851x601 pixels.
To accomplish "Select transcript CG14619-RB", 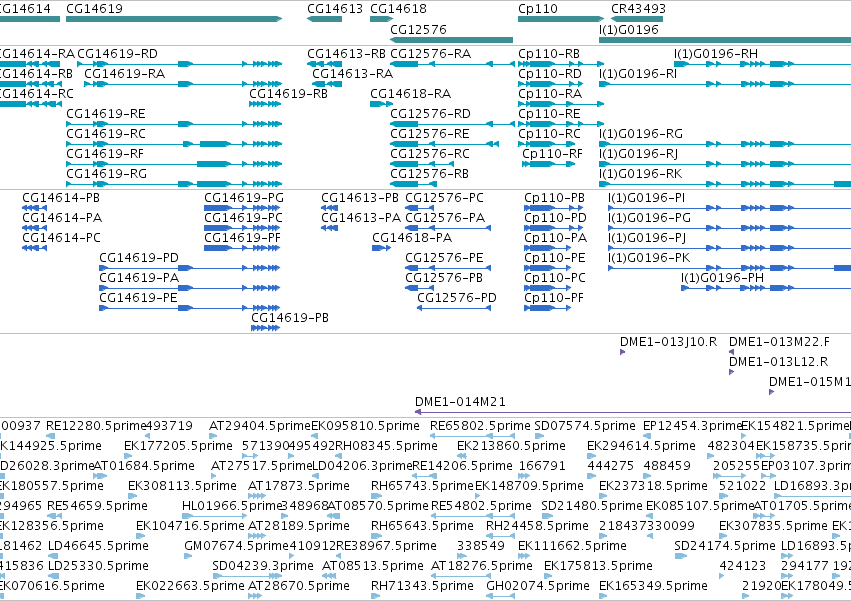I will pyautogui.click(x=288, y=94).
